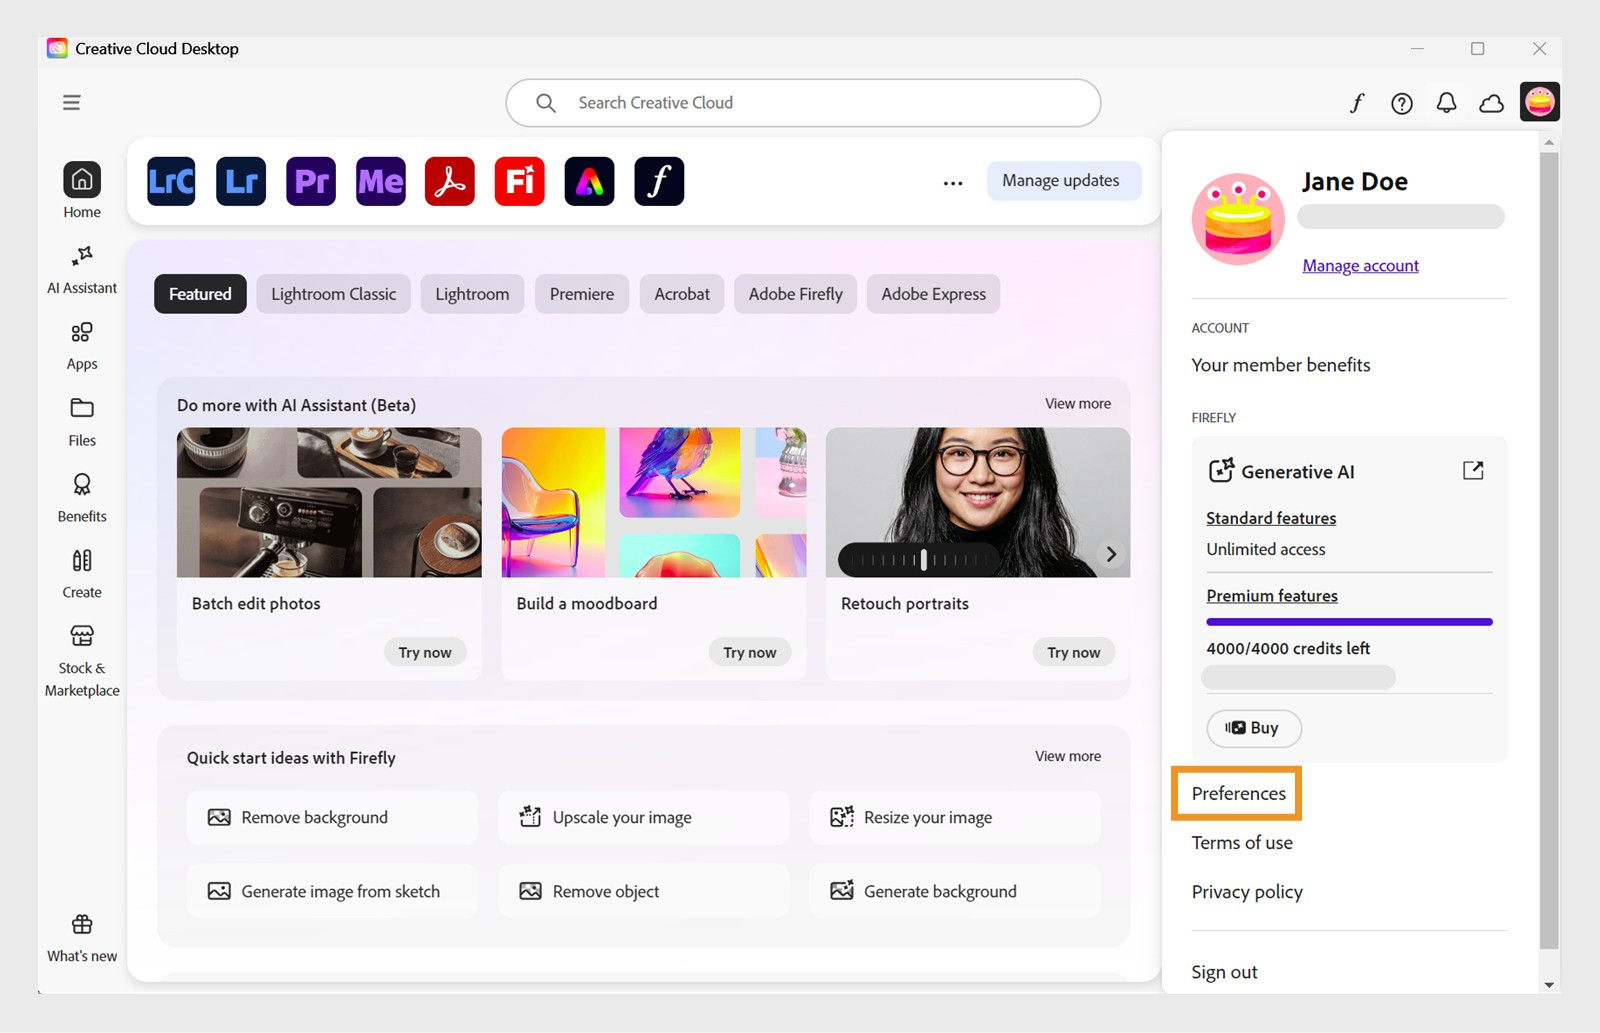This screenshot has width=1600, height=1033.
Task: Open Premium features link
Action: pos(1272,596)
